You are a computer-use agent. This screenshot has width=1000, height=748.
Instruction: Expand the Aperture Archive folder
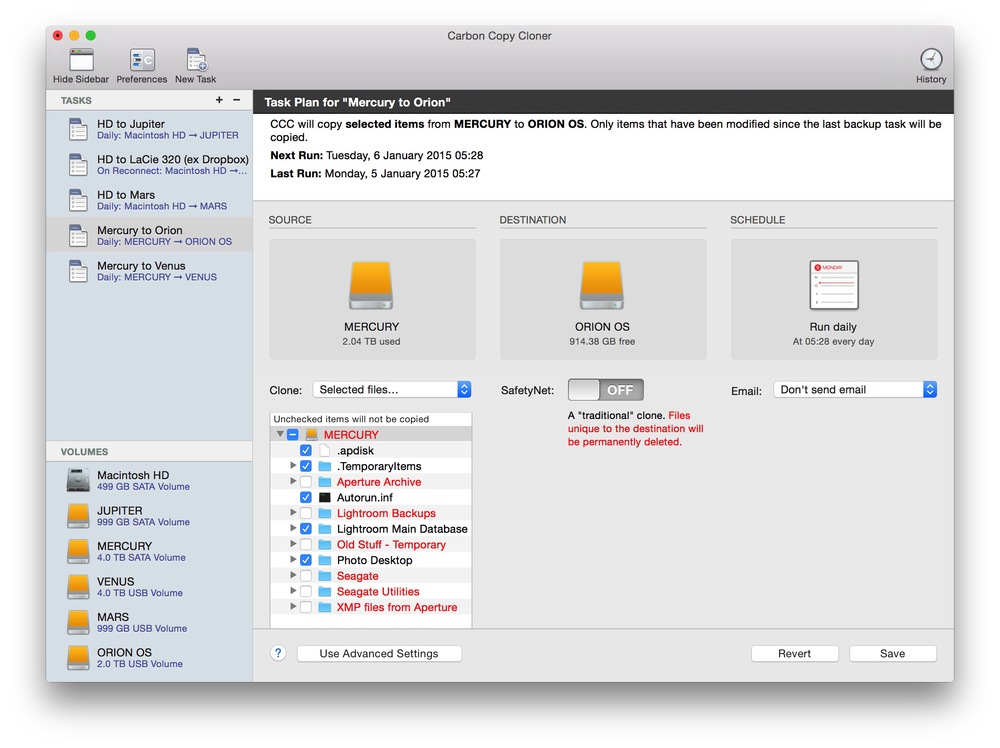click(293, 481)
